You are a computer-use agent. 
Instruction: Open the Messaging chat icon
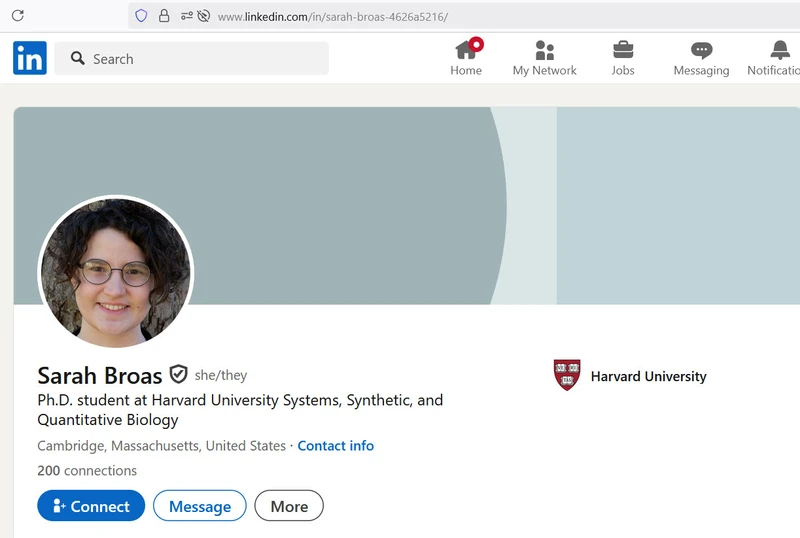tap(701, 51)
